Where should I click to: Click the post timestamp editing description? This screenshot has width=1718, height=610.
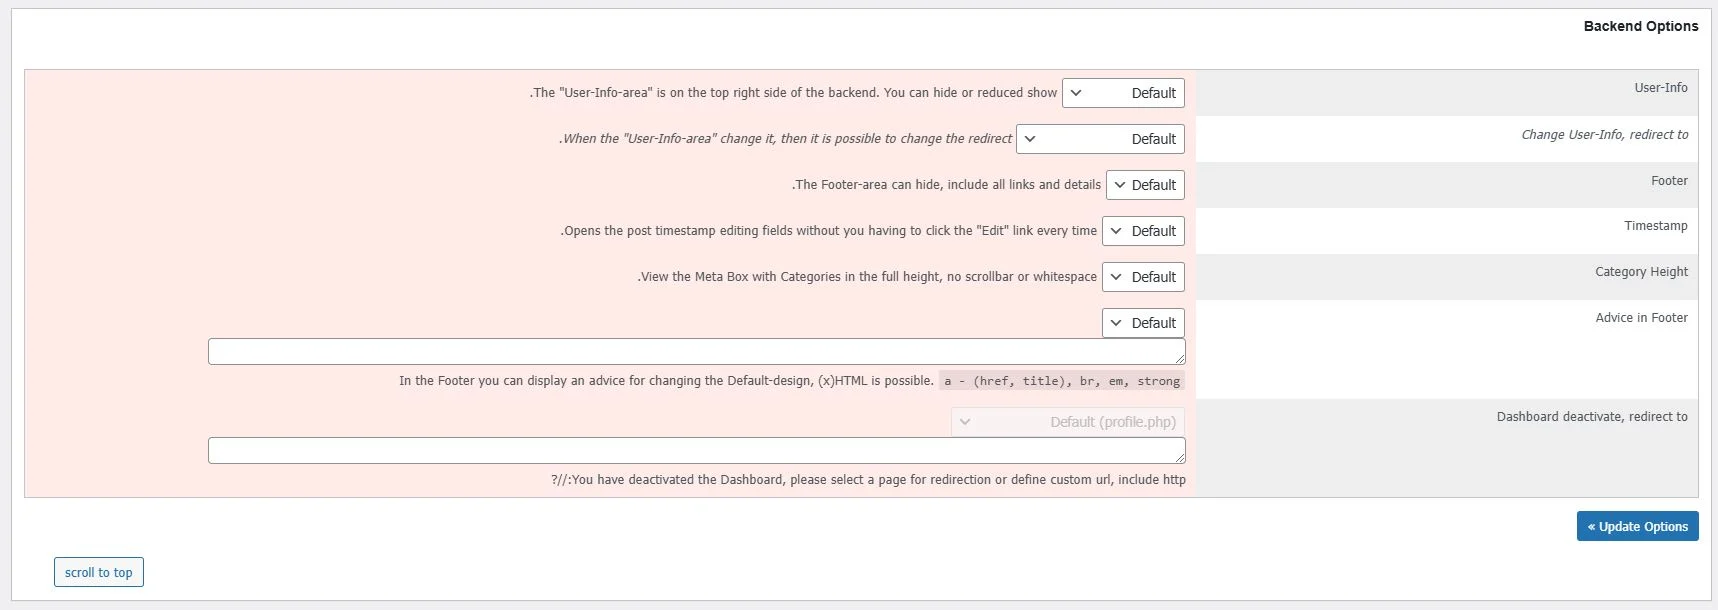(x=828, y=231)
